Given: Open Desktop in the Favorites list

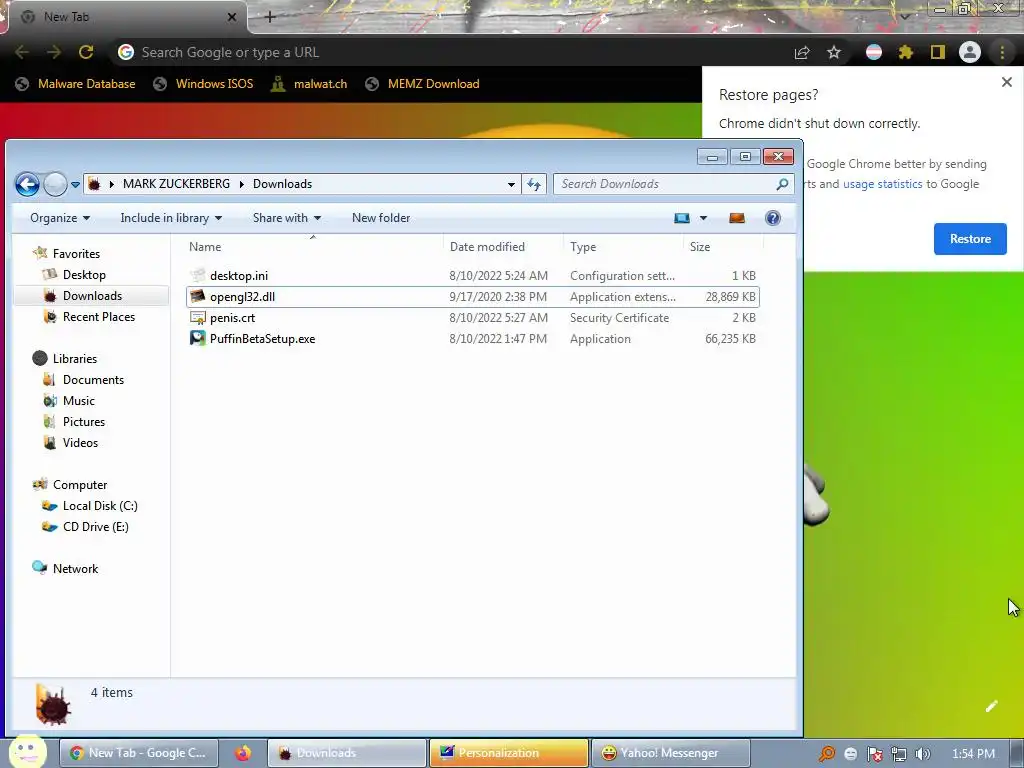Looking at the screenshot, I should (84, 275).
